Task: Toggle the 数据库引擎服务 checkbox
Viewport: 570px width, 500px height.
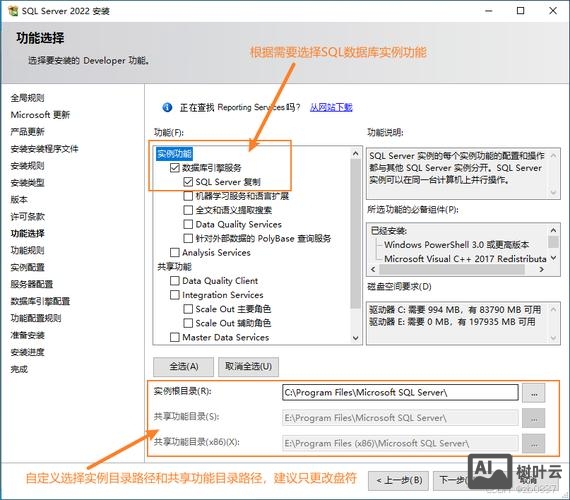Action: coord(175,168)
